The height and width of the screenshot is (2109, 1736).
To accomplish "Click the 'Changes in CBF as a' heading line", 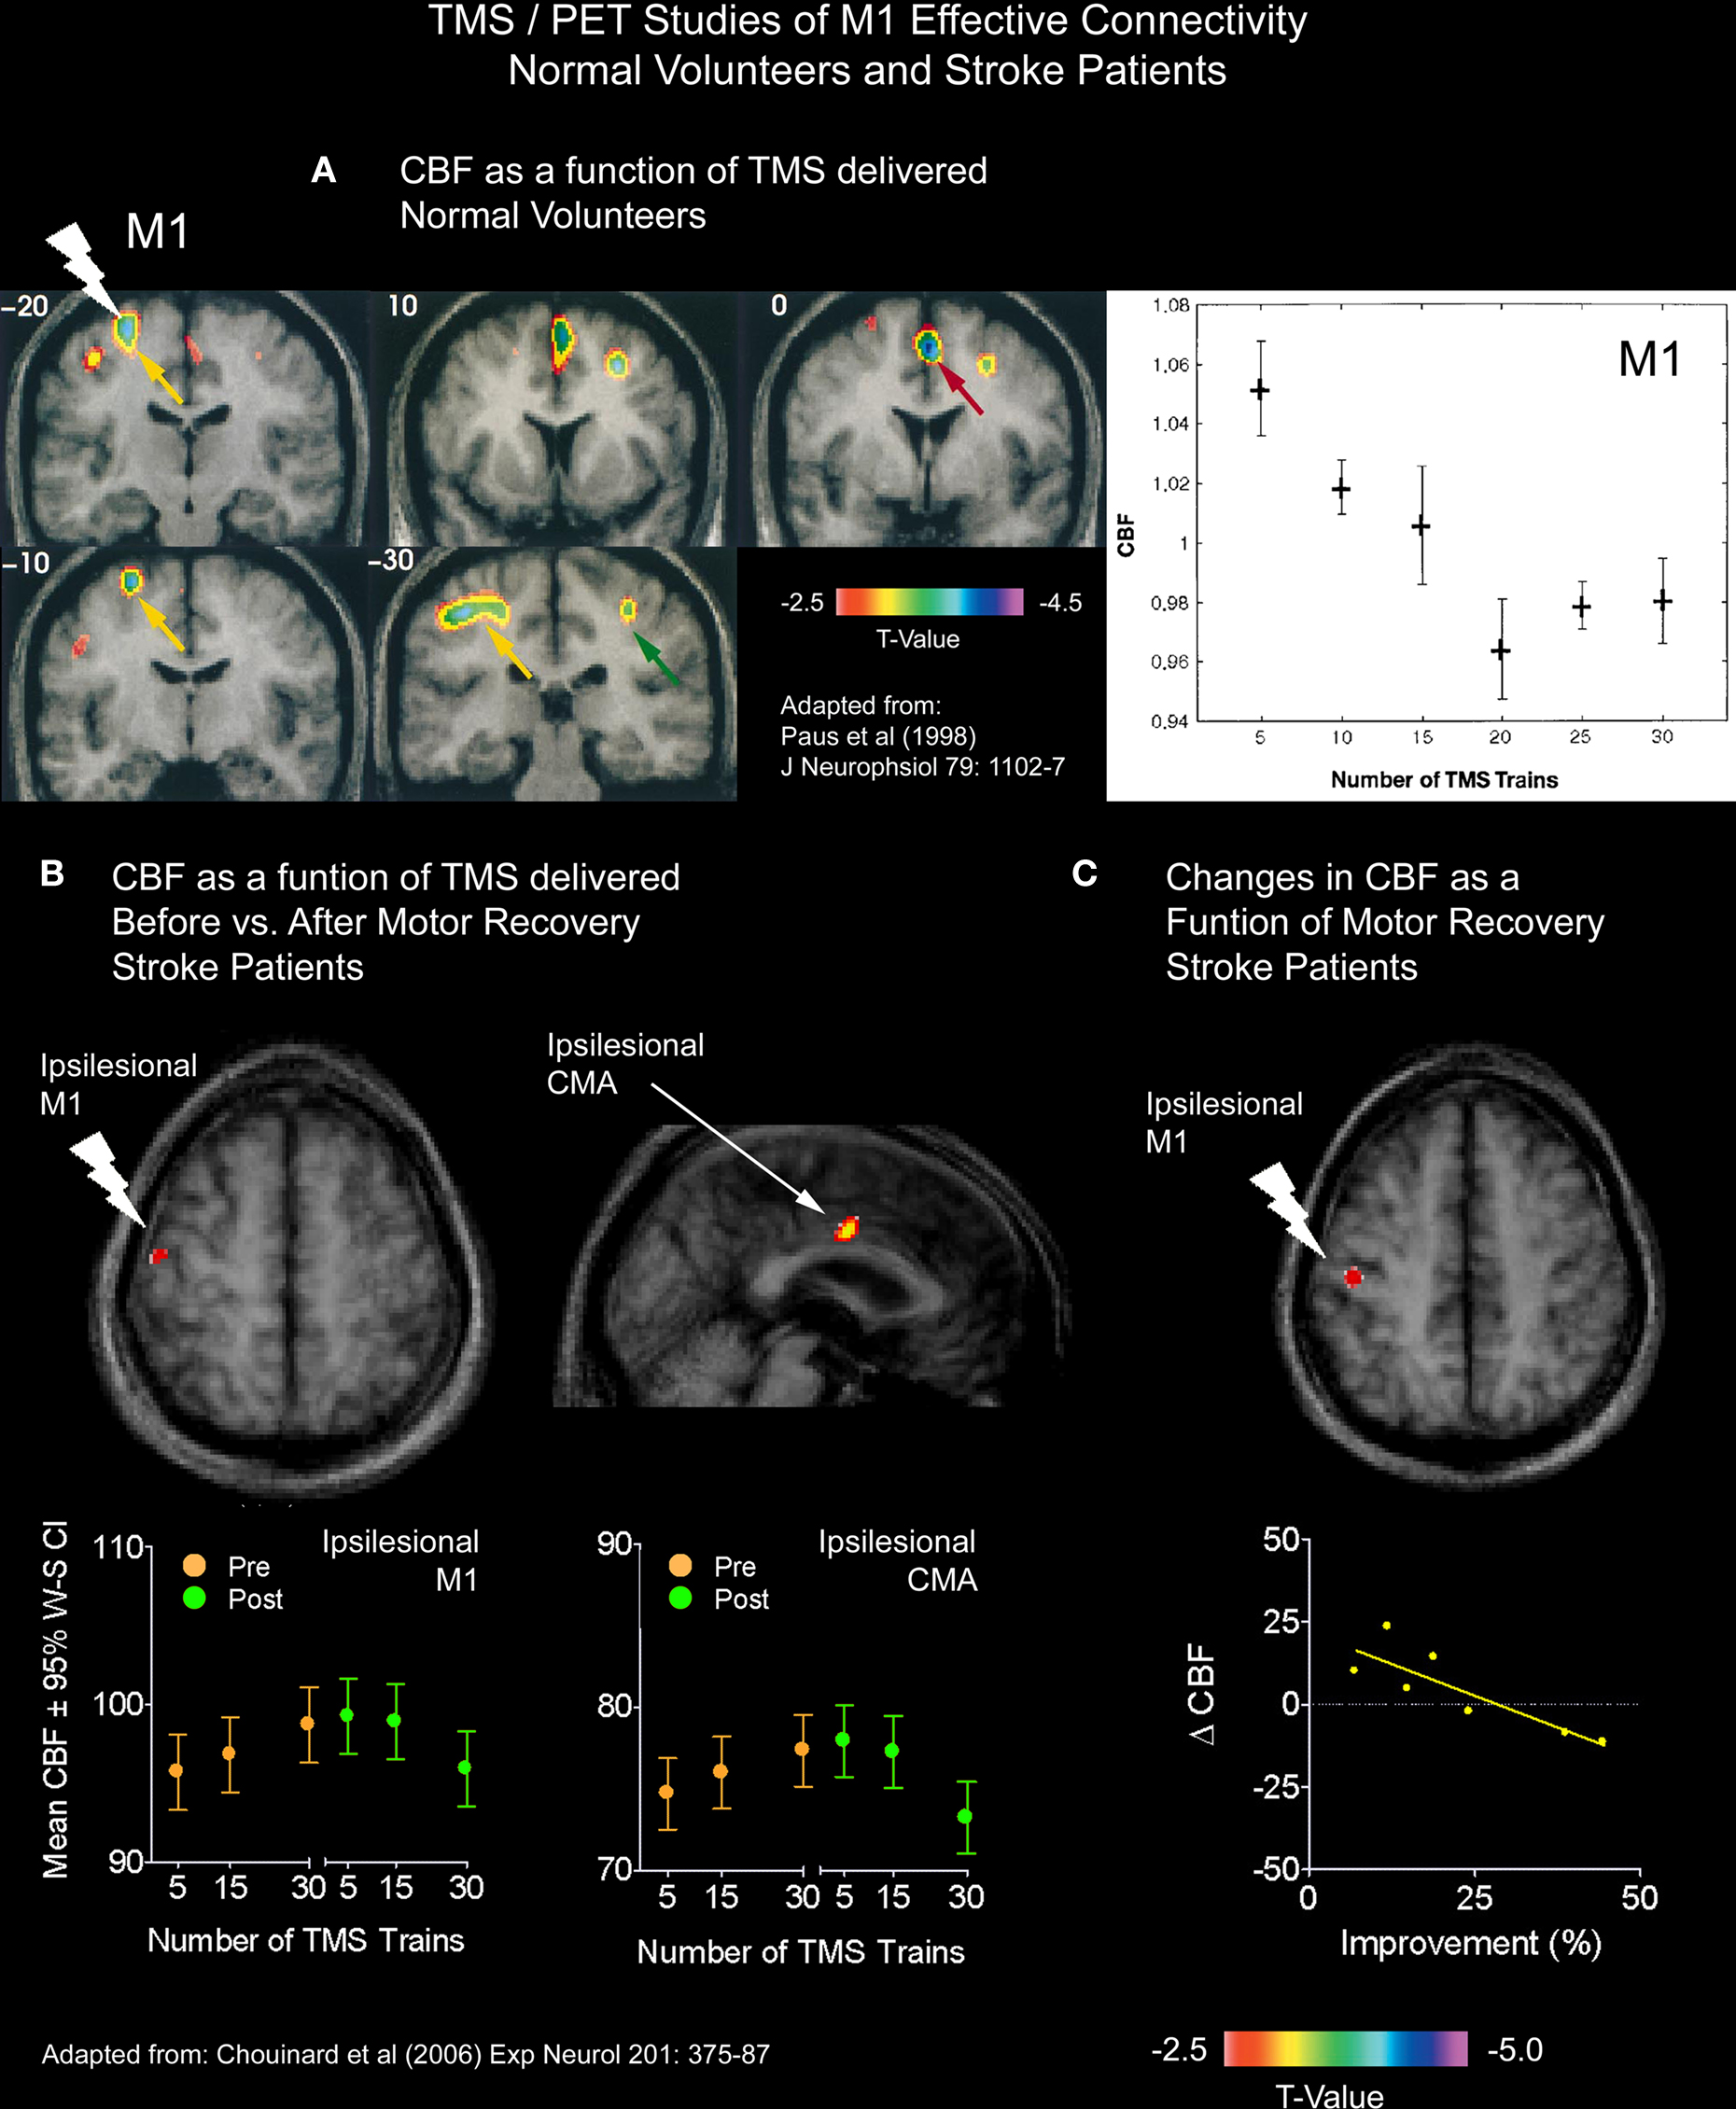I will coord(1342,877).
